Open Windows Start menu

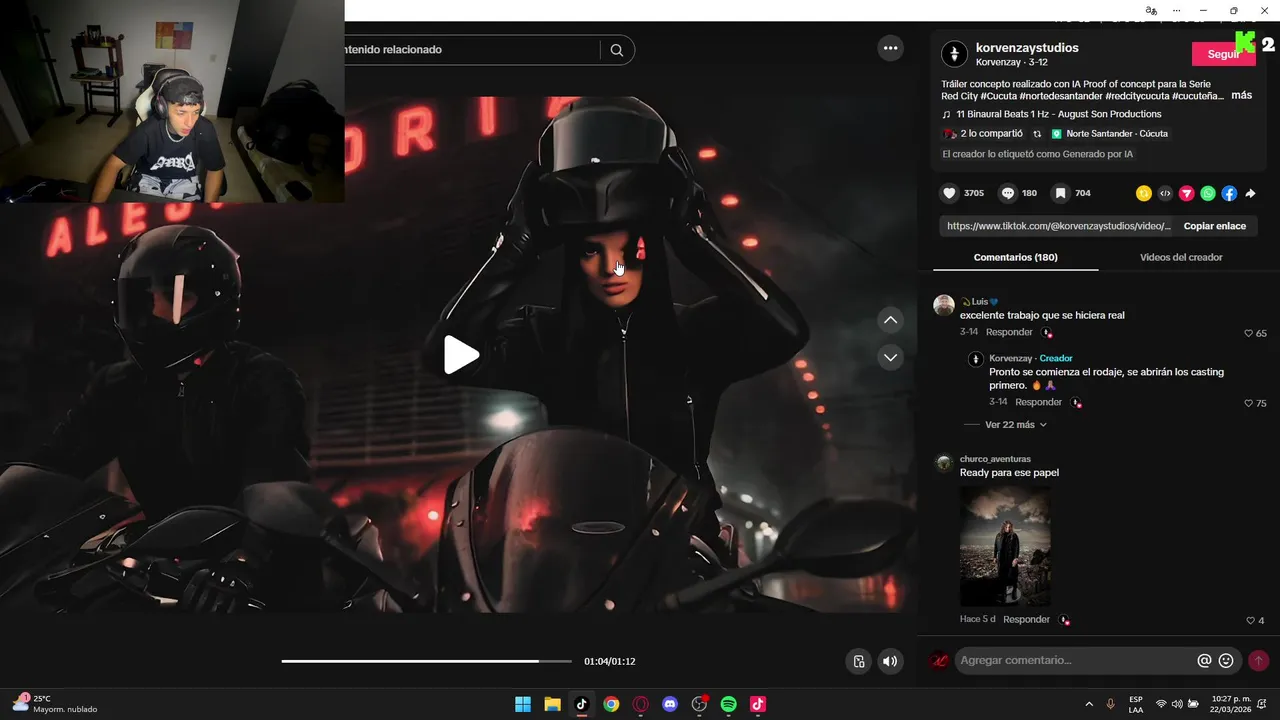tap(523, 704)
